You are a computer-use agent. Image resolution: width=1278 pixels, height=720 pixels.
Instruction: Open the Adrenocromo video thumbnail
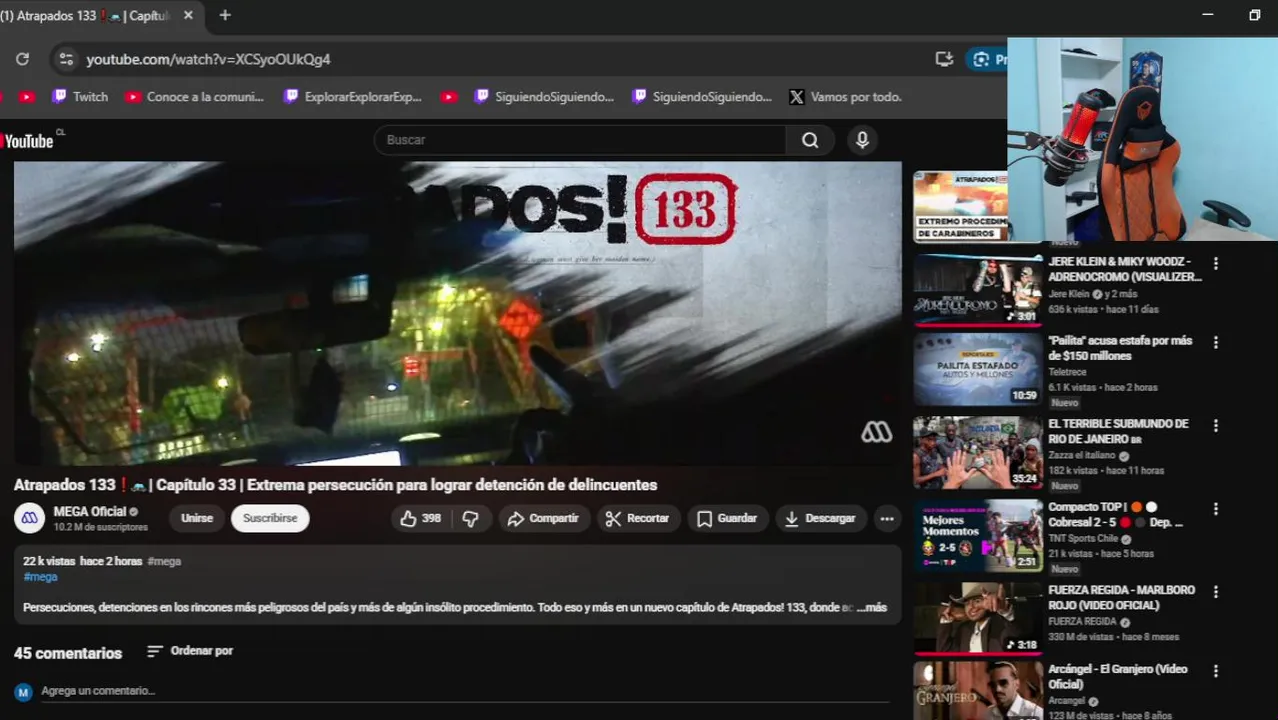tap(978, 290)
